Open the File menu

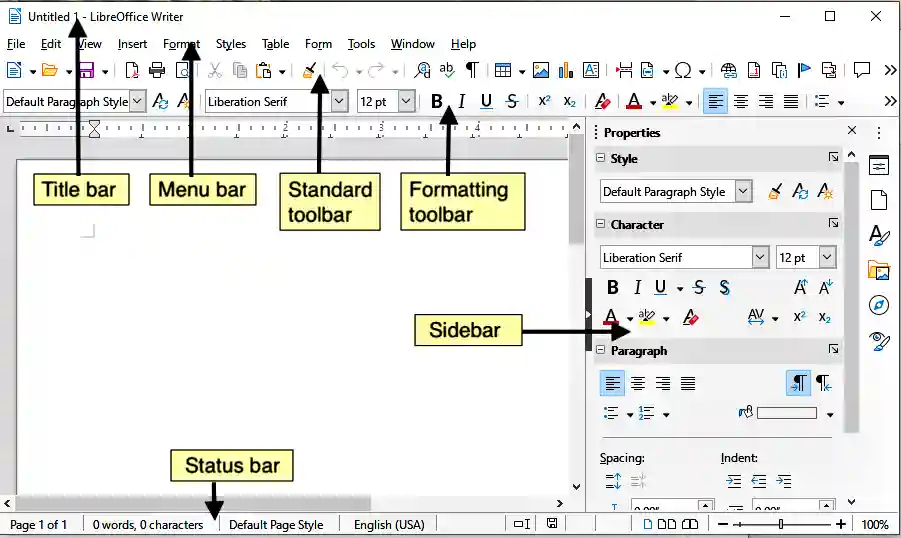click(x=16, y=44)
